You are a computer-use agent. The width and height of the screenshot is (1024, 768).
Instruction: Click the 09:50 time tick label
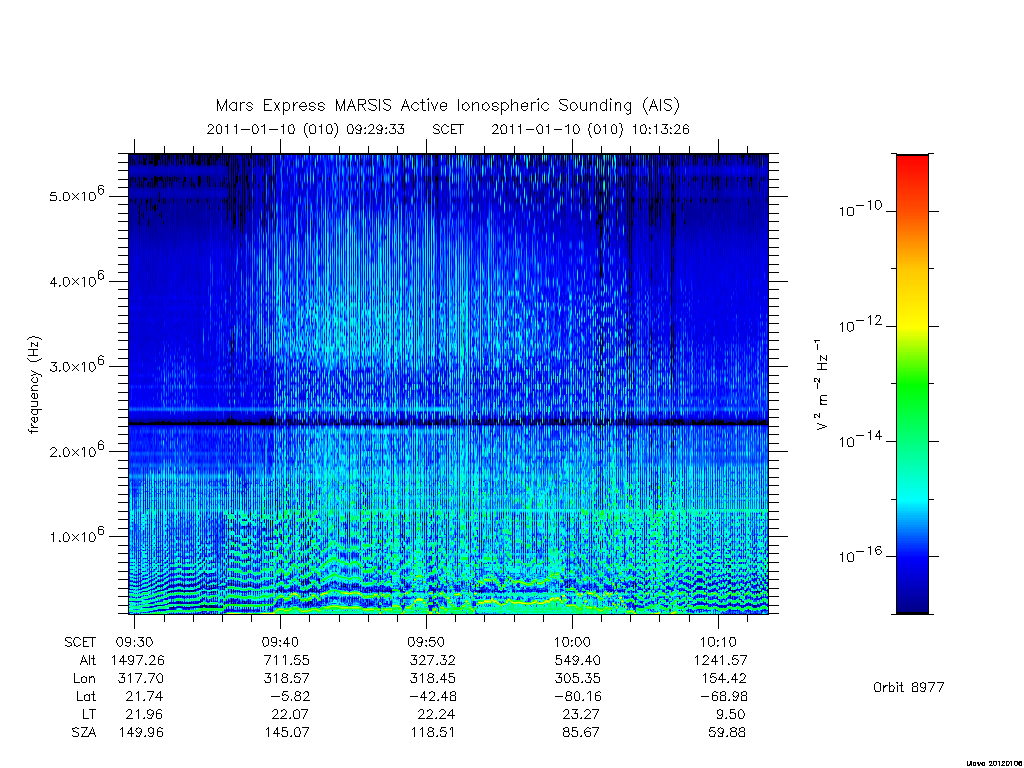(x=426, y=642)
